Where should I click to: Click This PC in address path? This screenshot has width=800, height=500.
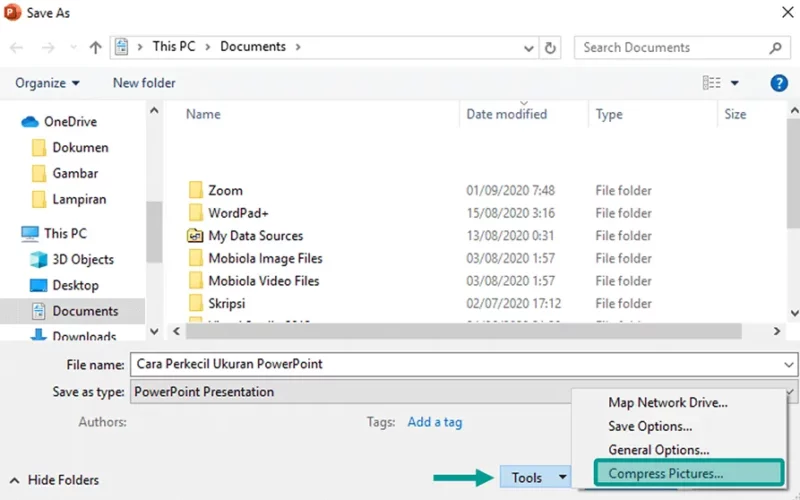pos(174,46)
